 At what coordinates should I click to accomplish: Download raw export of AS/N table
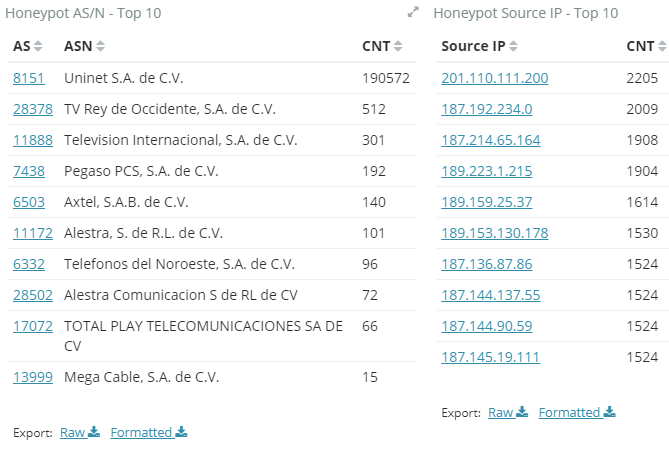coord(80,432)
